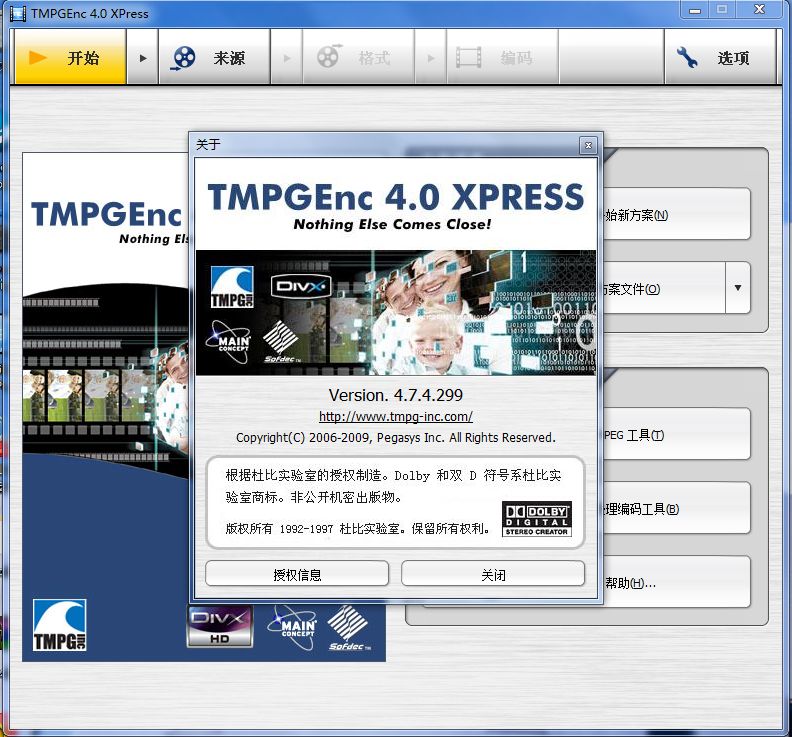792x737 pixels.
Task: Click arrow between 格式 and 编码
Action: click(x=431, y=58)
